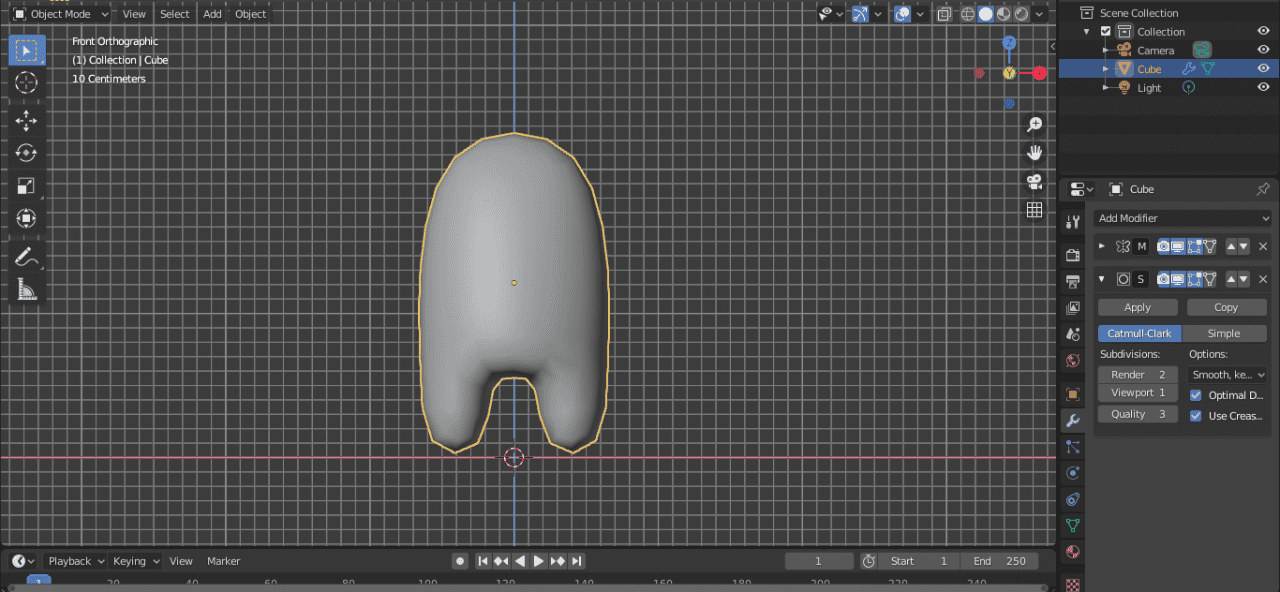Hide the Camera in the outliner
This screenshot has width=1280, height=592.
coord(1264,50)
